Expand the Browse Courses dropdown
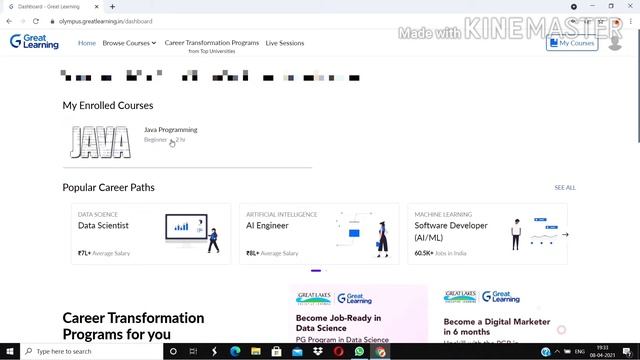Viewport: 640px width, 360px height. pos(129,43)
